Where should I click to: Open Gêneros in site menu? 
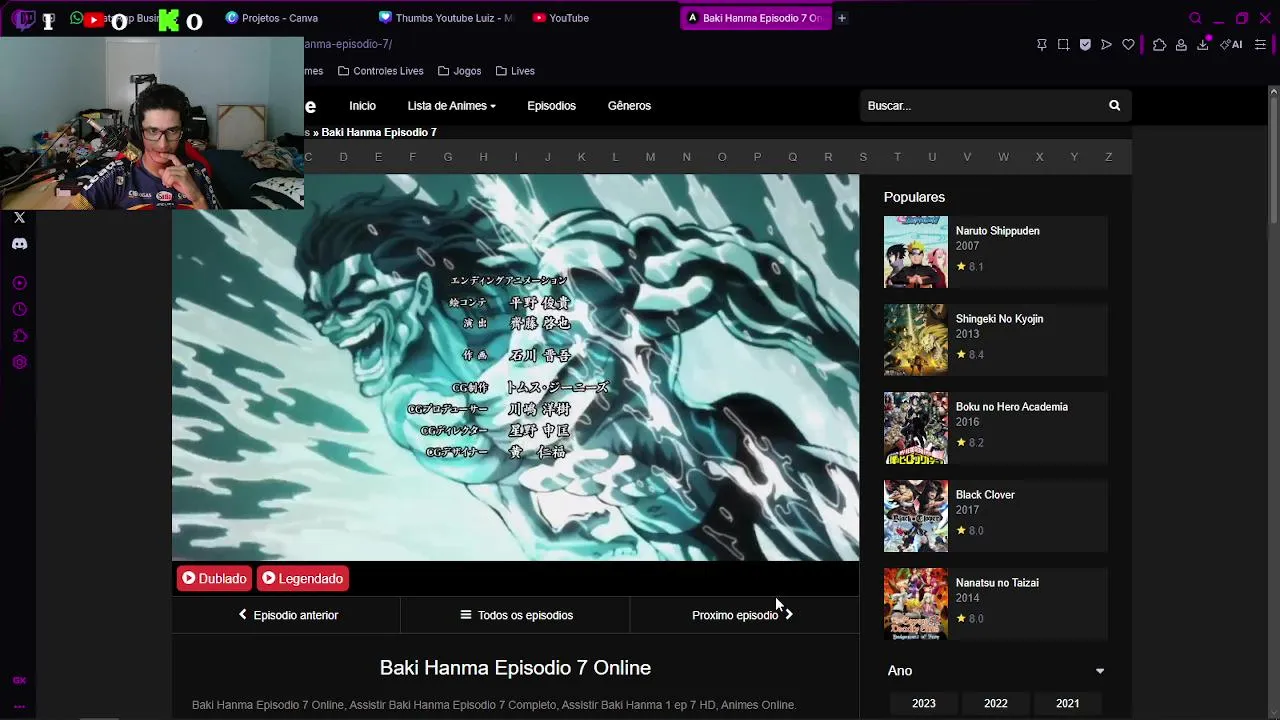tap(629, 106)
